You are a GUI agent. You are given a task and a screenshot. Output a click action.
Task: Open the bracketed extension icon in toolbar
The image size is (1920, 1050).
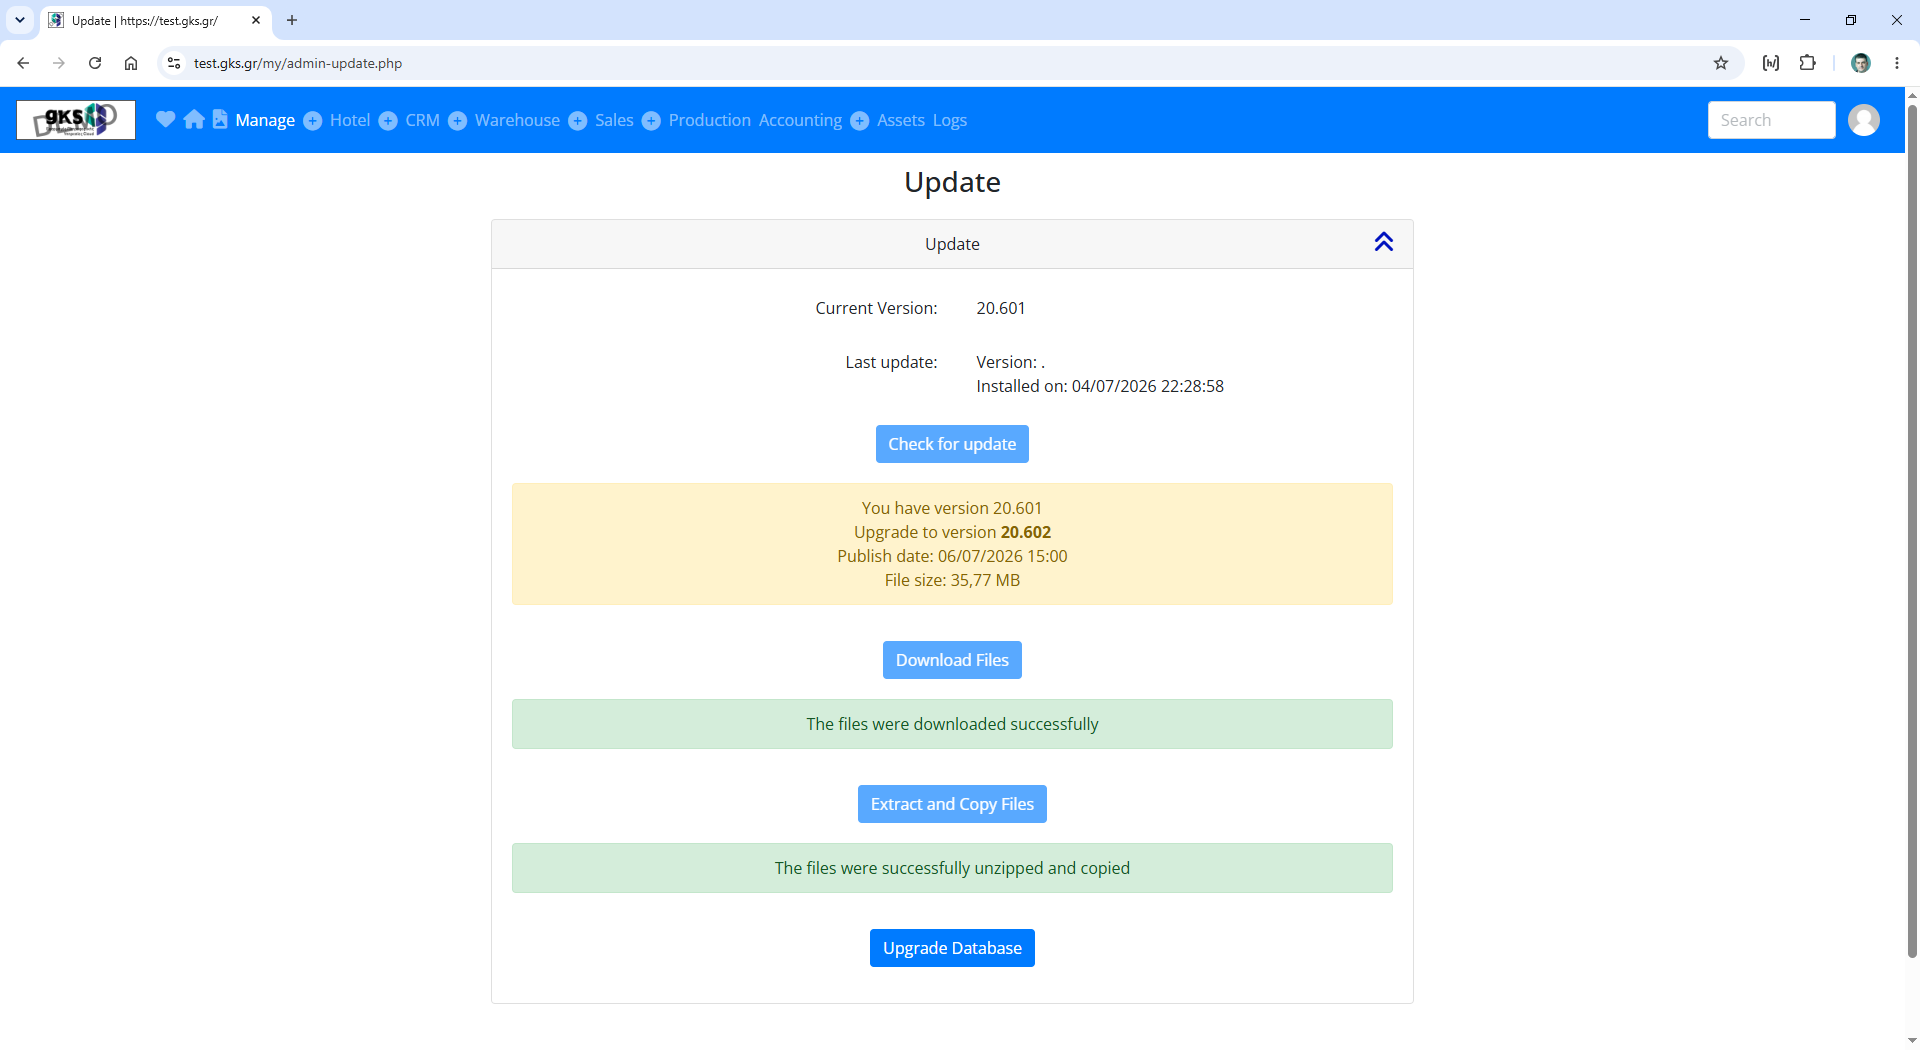pos(1771,63)
